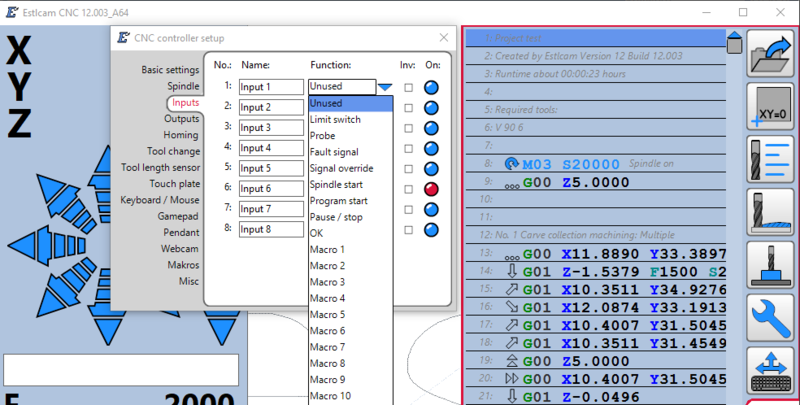
Task: Collapse Function dropdown arrow for Input 1
Action: [x=385, y=87]
